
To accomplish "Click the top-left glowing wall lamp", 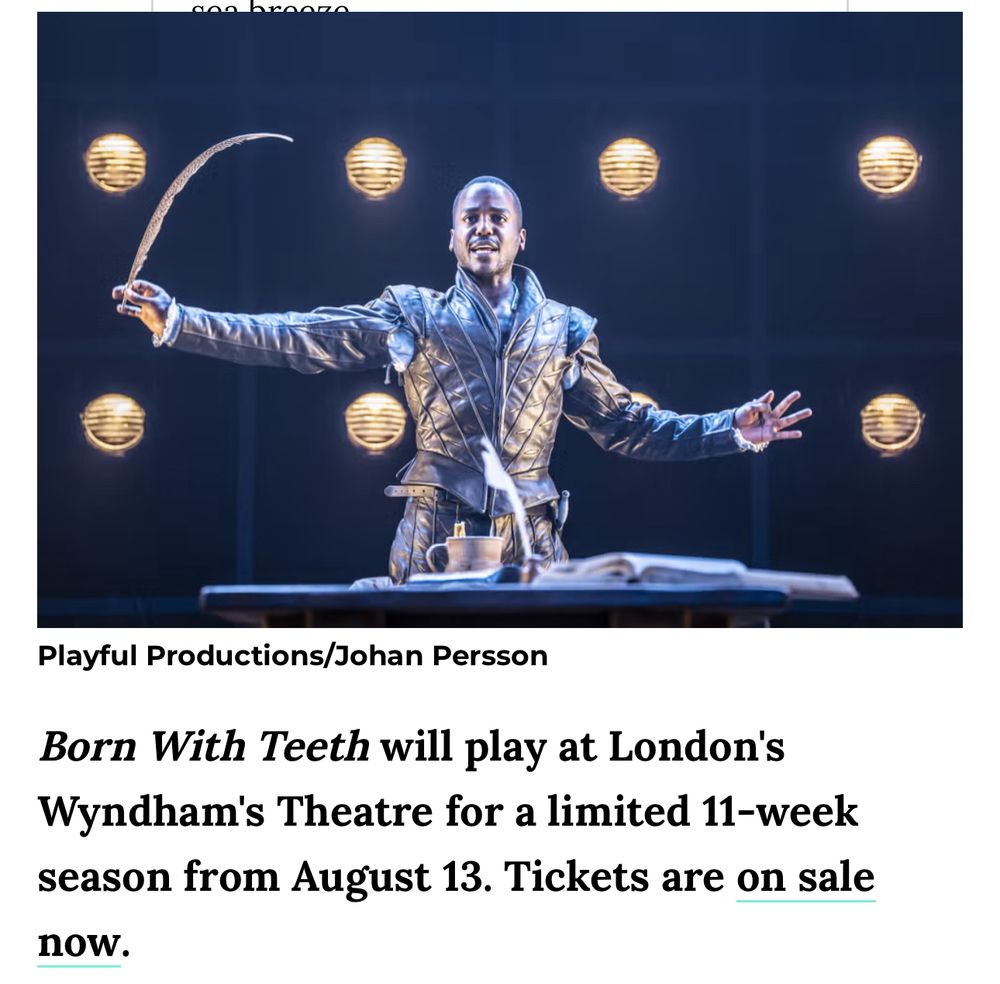I will tap(115, 163).
